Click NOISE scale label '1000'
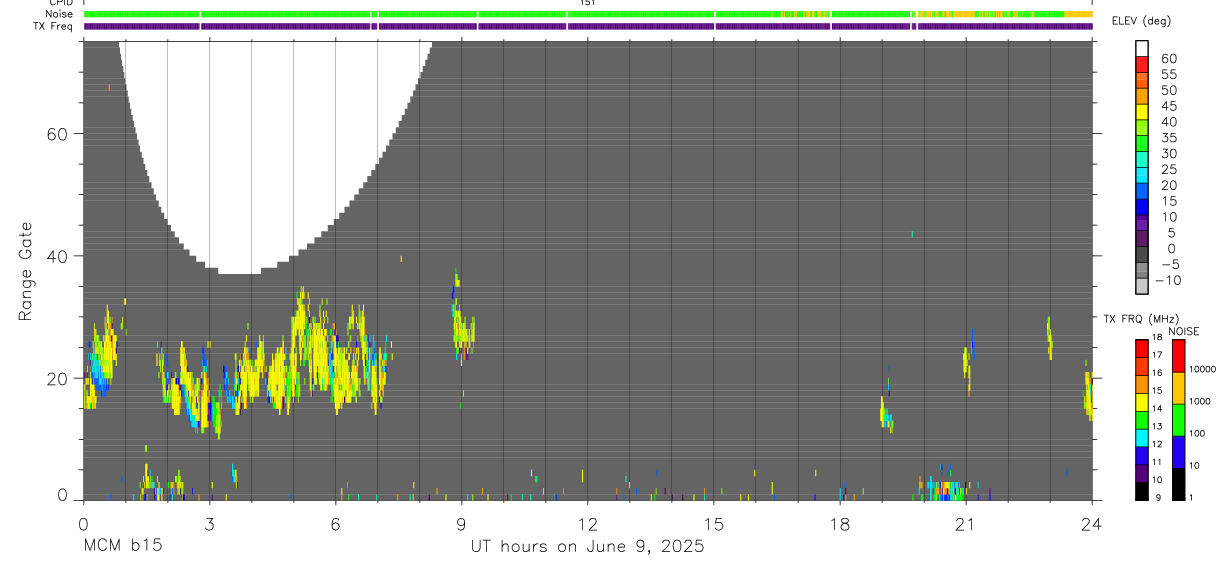 pos(1199,402)
